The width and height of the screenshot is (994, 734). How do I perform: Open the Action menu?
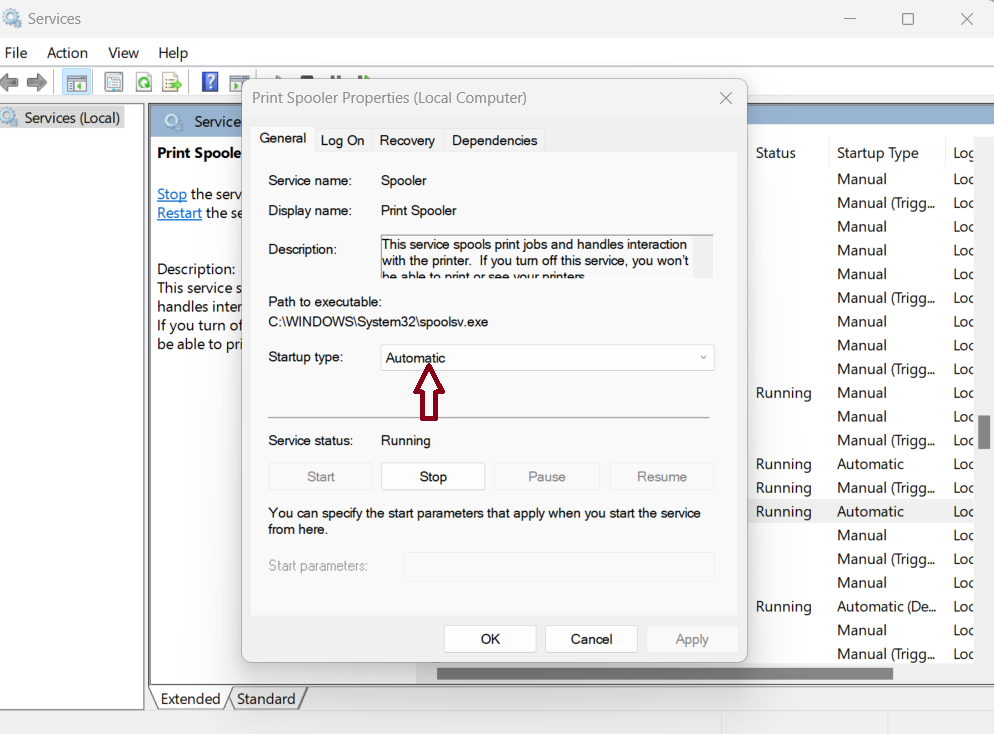tap(67, 53)
